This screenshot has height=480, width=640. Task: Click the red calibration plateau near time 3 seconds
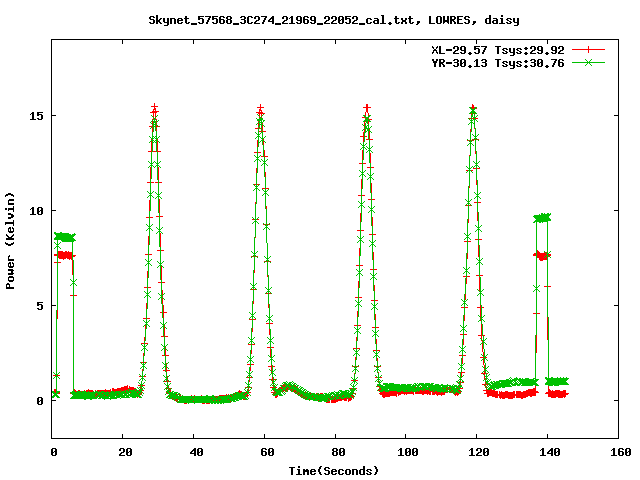tap(65, 256)
